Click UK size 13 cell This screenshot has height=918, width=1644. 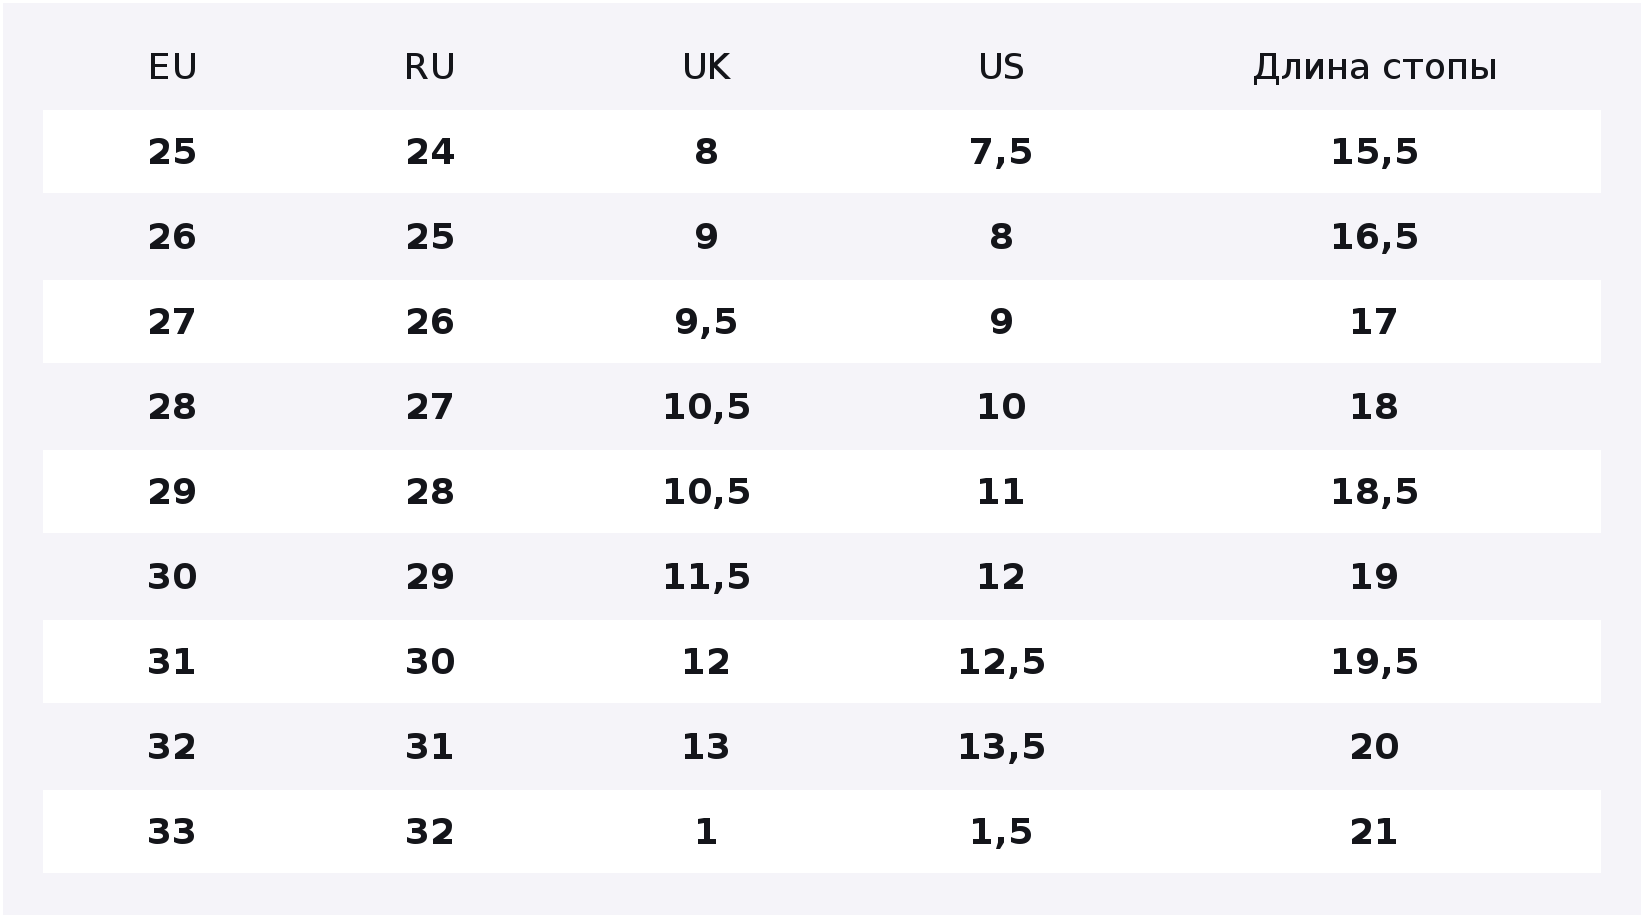click(x=706, y=747)
